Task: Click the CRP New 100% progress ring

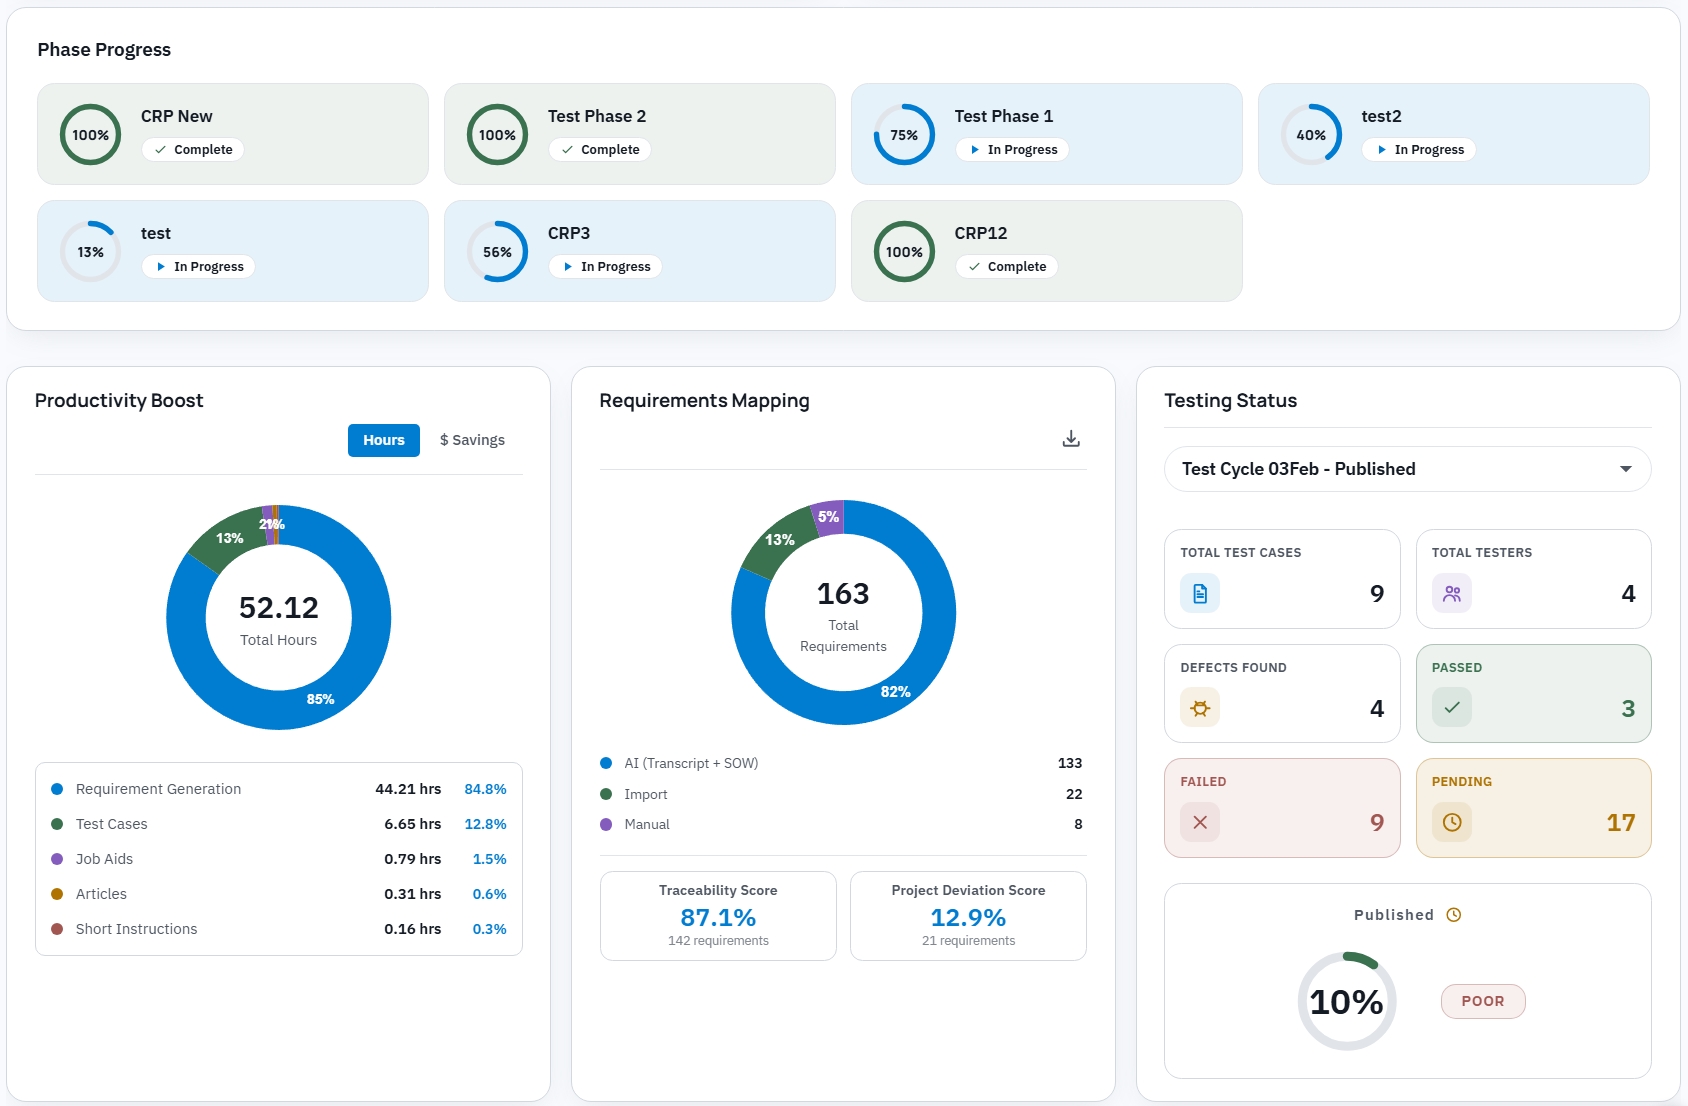Action: click(x=90, y=134)
